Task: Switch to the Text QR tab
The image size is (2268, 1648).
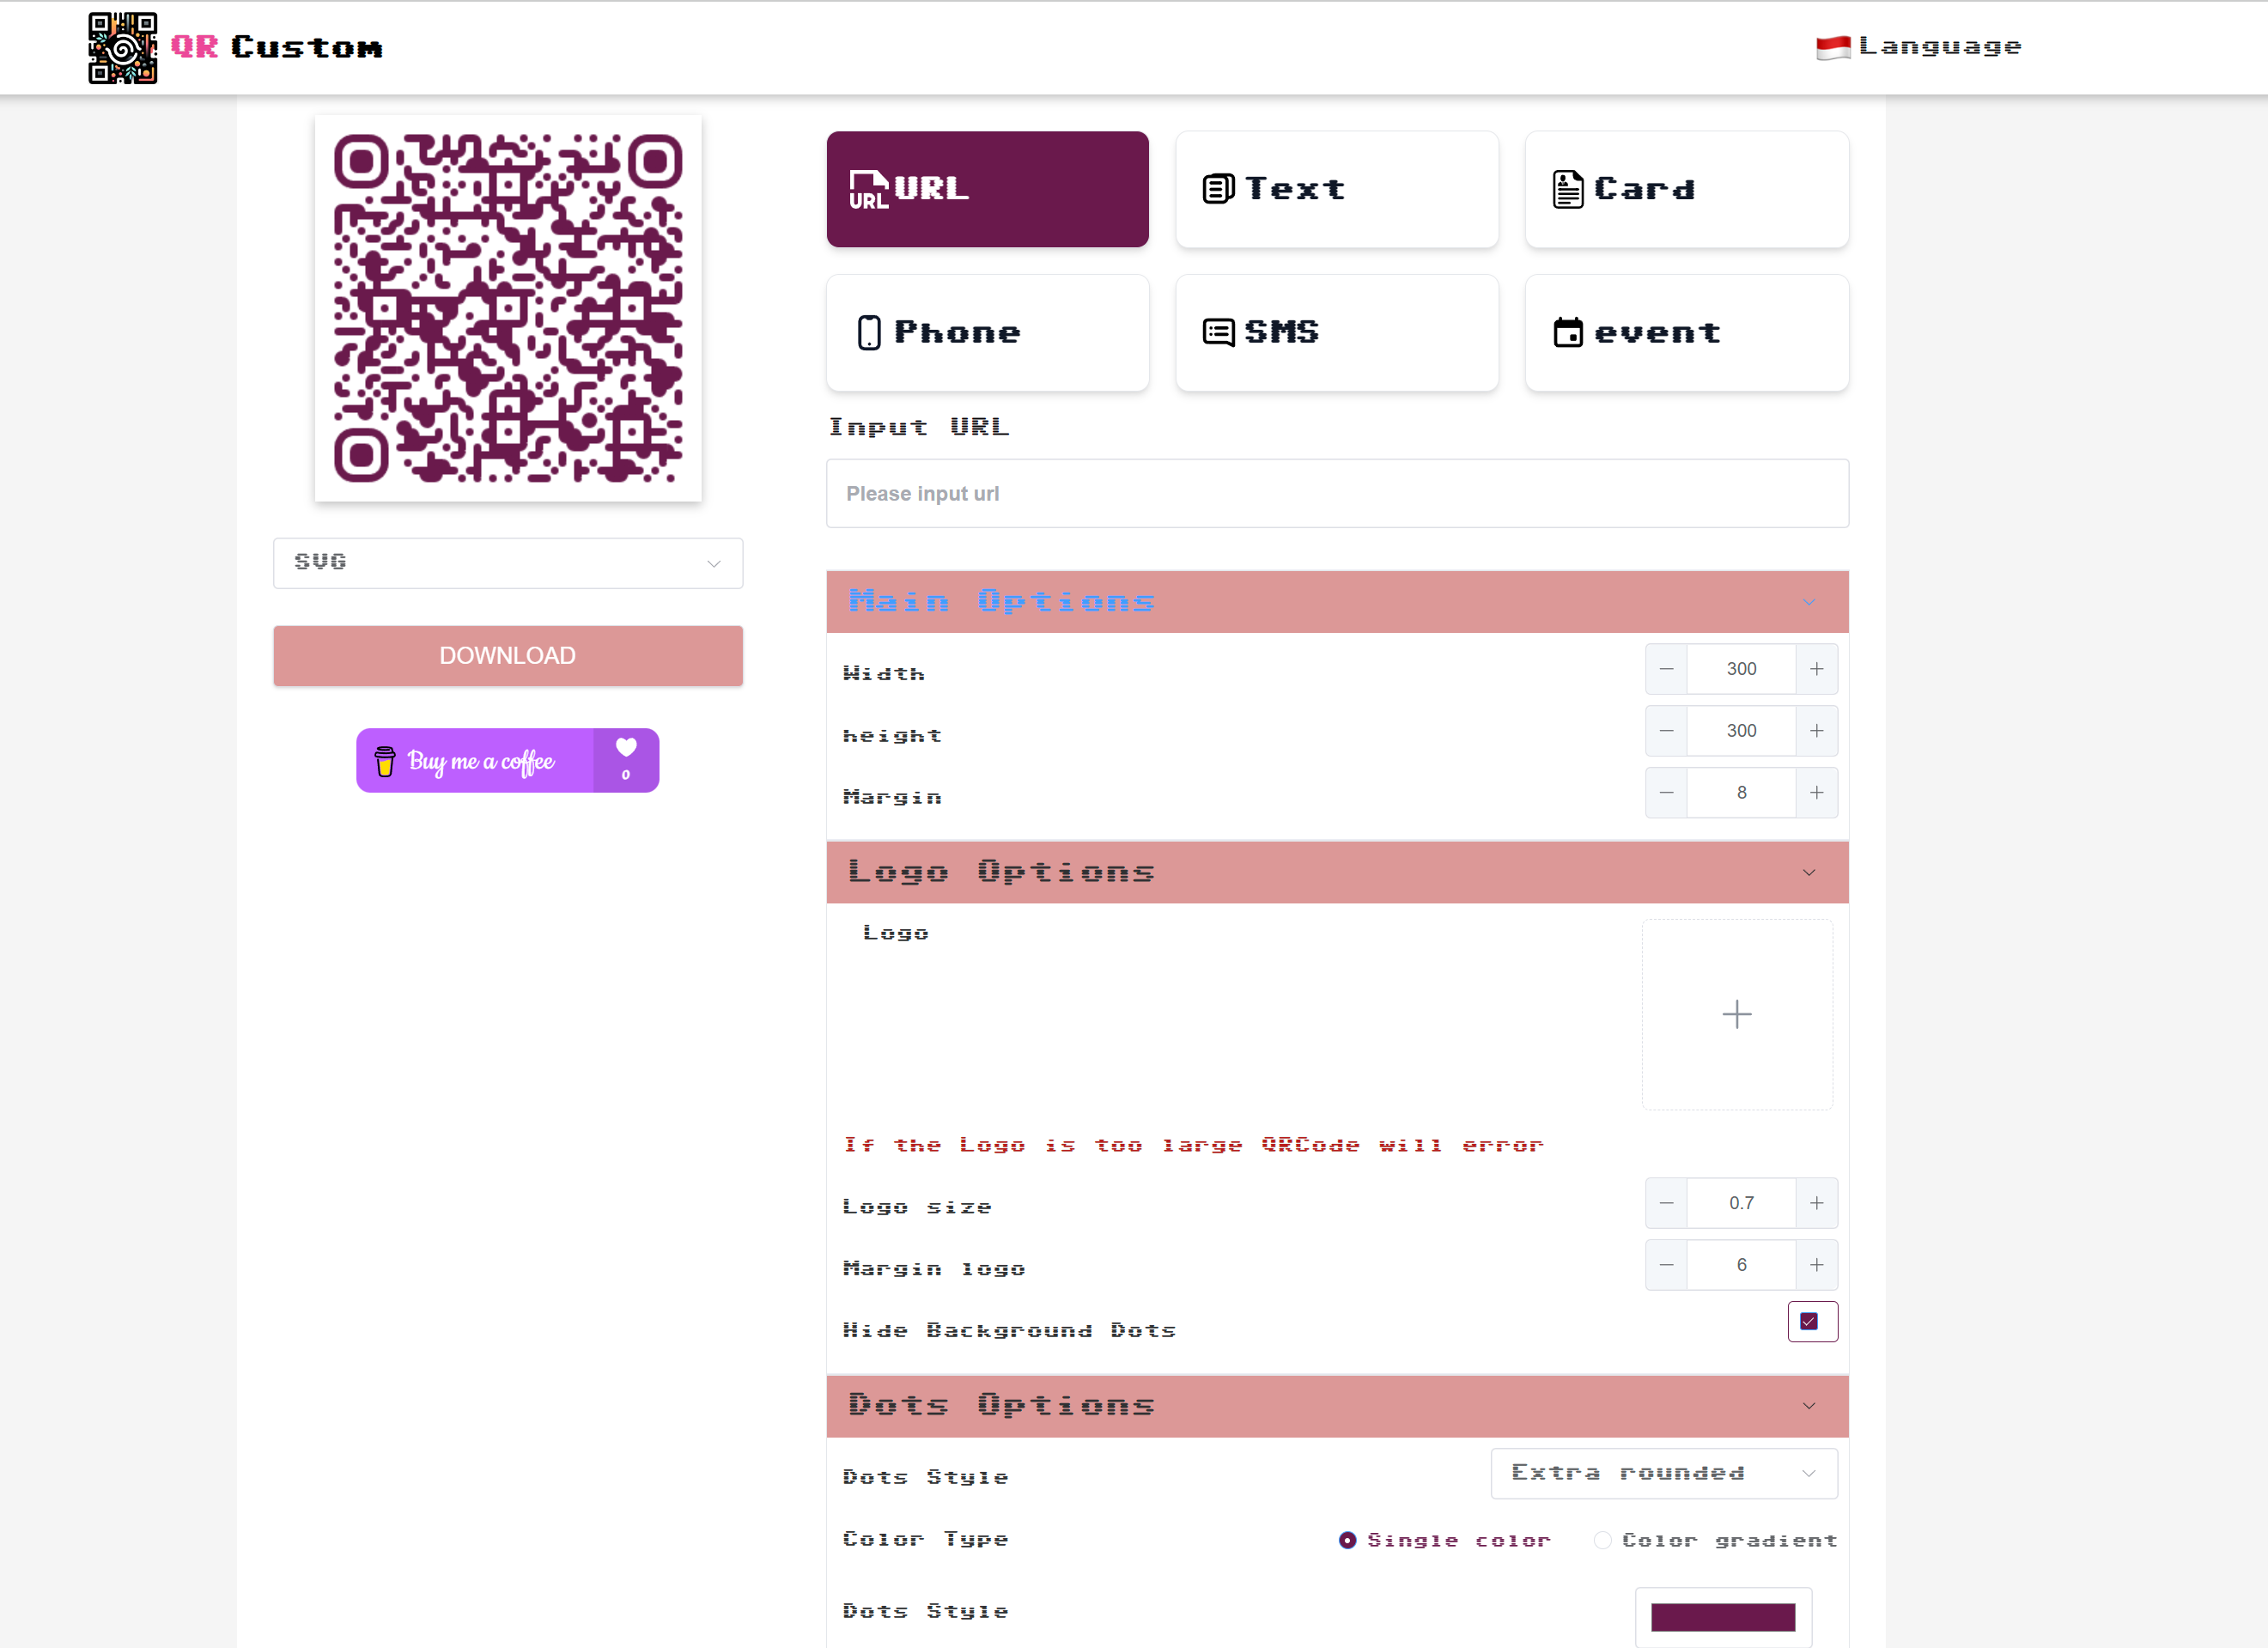Action: coord(1336,189)
